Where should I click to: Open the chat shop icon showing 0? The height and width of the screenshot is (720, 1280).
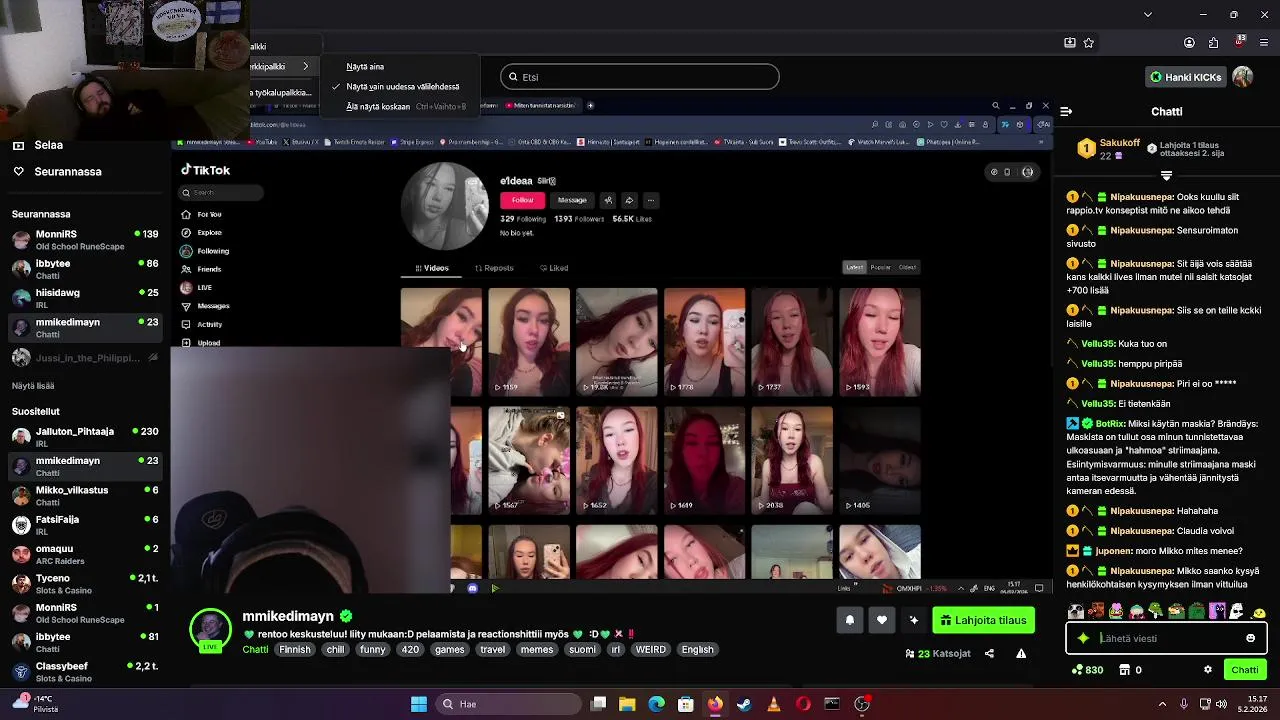point(1131,670)
